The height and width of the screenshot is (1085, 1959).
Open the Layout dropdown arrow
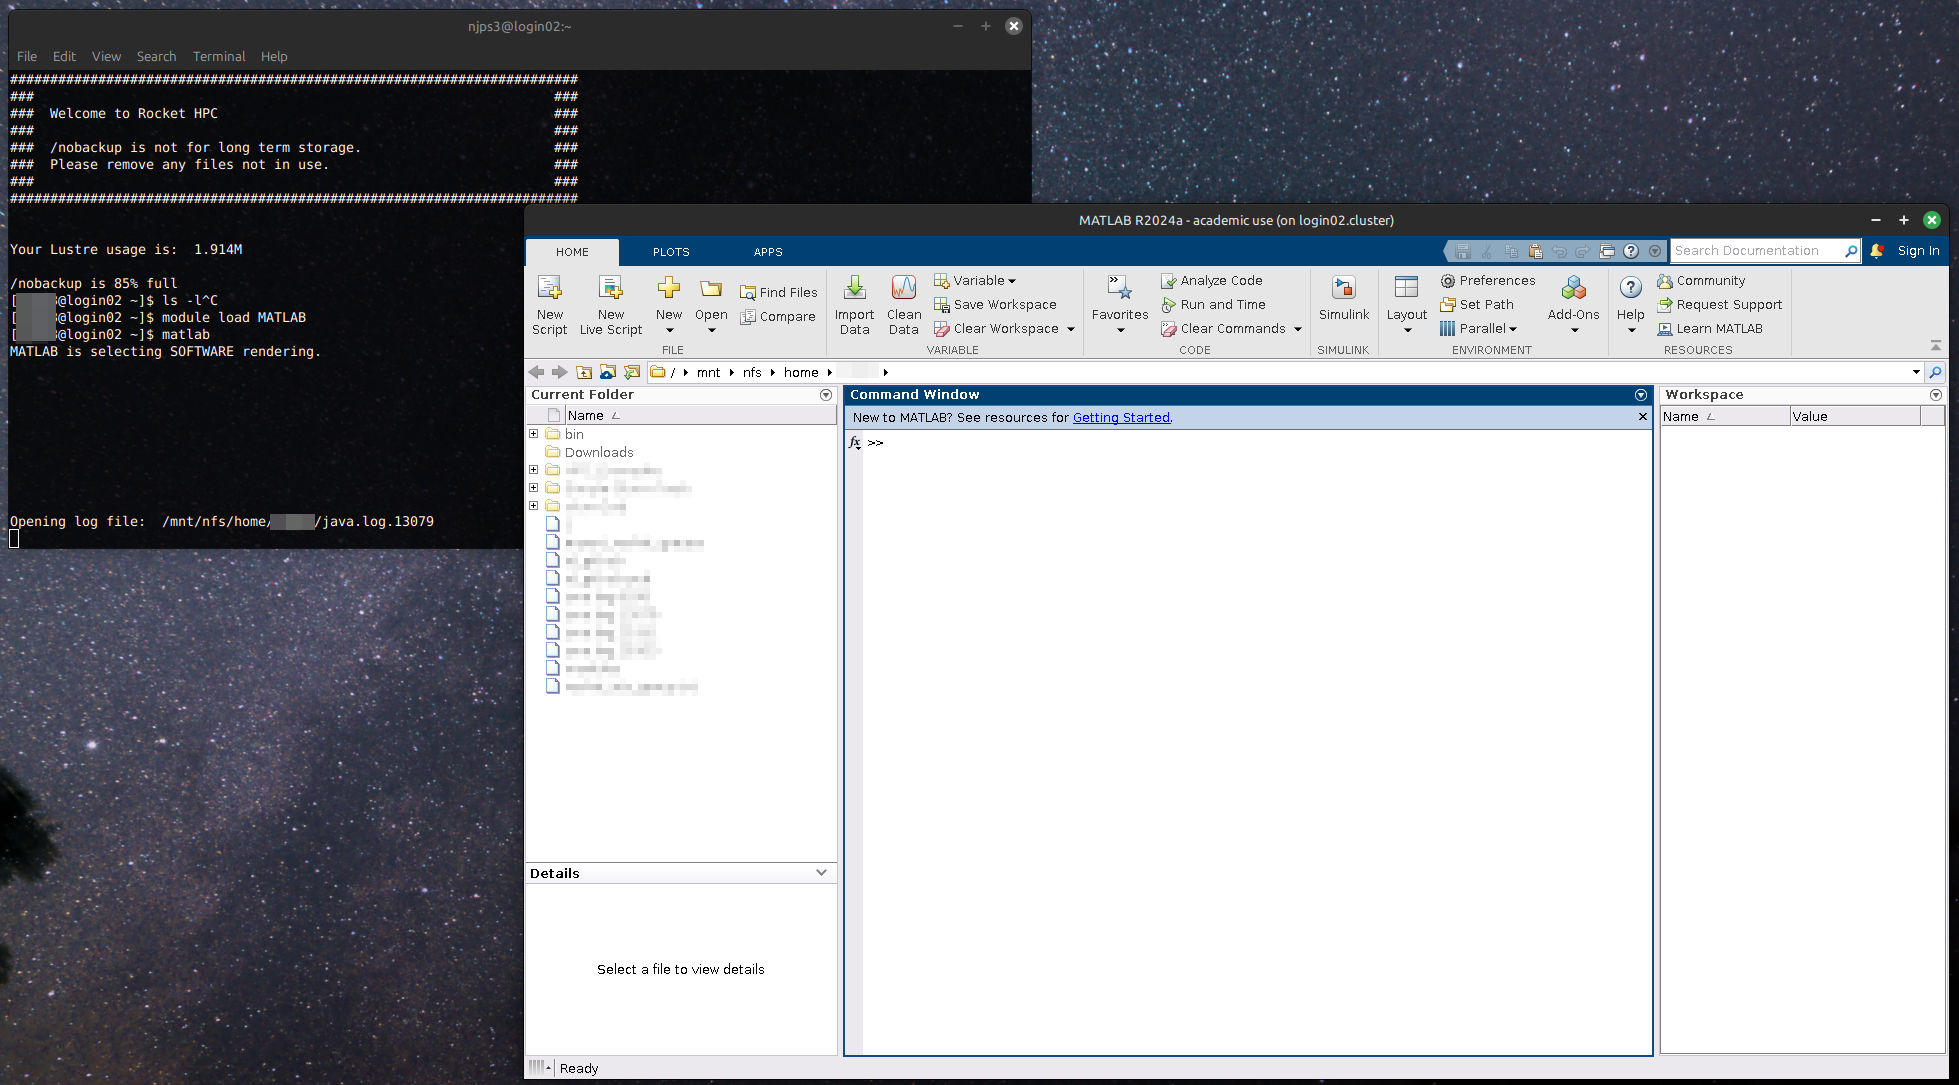1406,330
